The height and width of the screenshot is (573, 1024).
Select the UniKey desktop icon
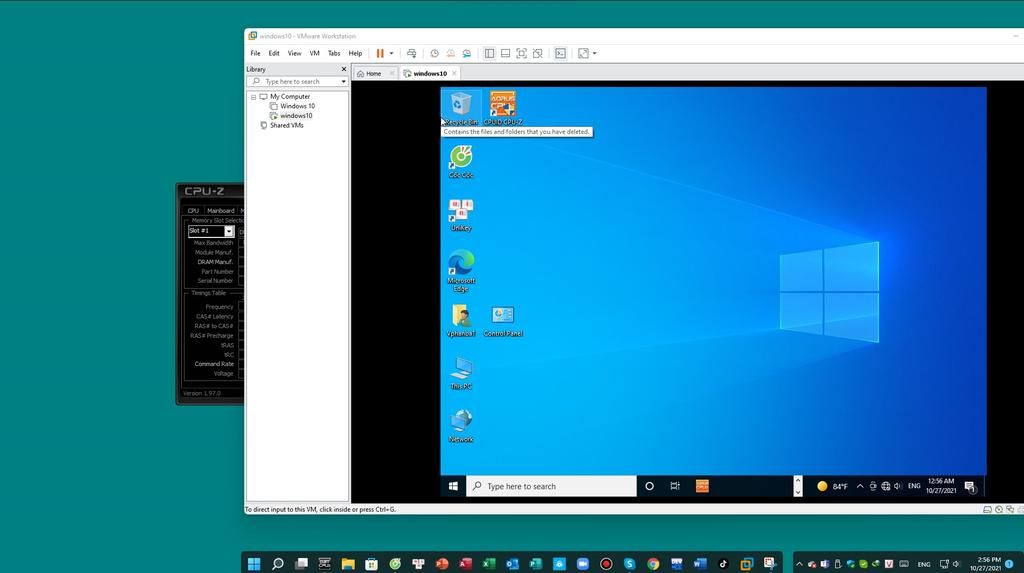[x=461, y=214]
